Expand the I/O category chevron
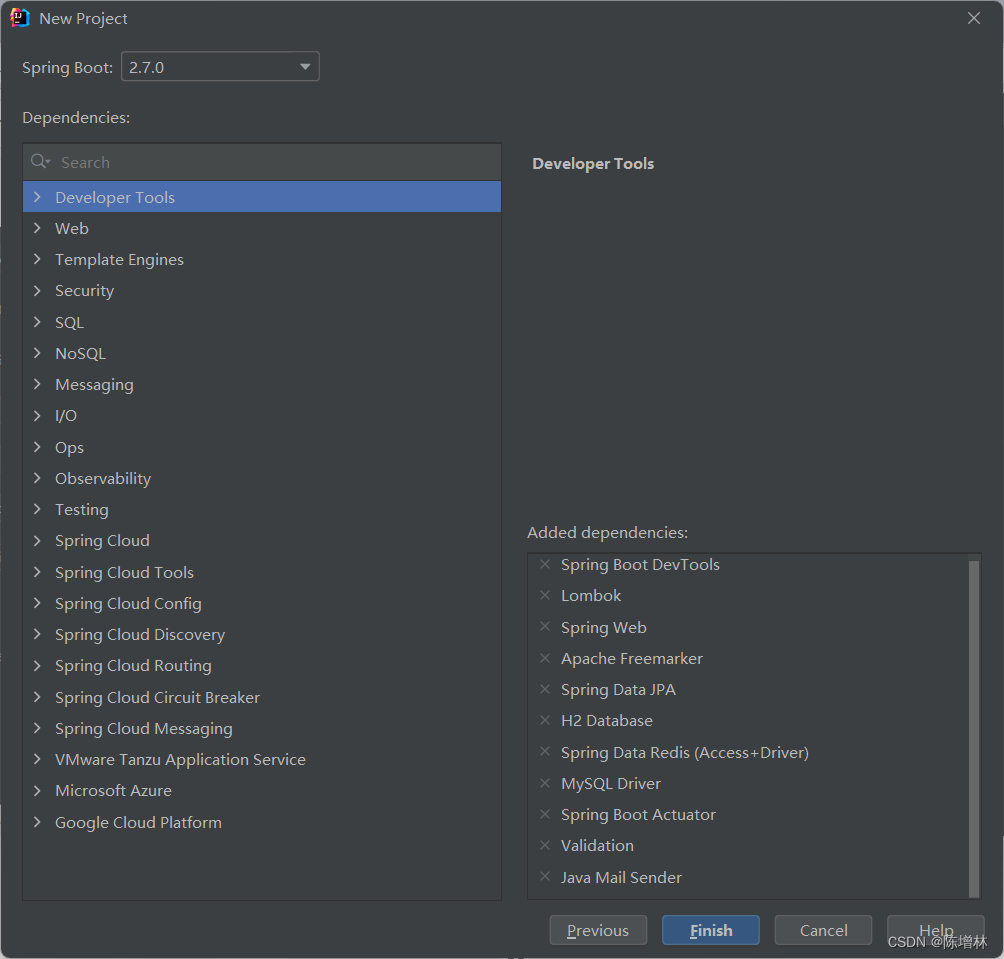 tap(37, 415)
